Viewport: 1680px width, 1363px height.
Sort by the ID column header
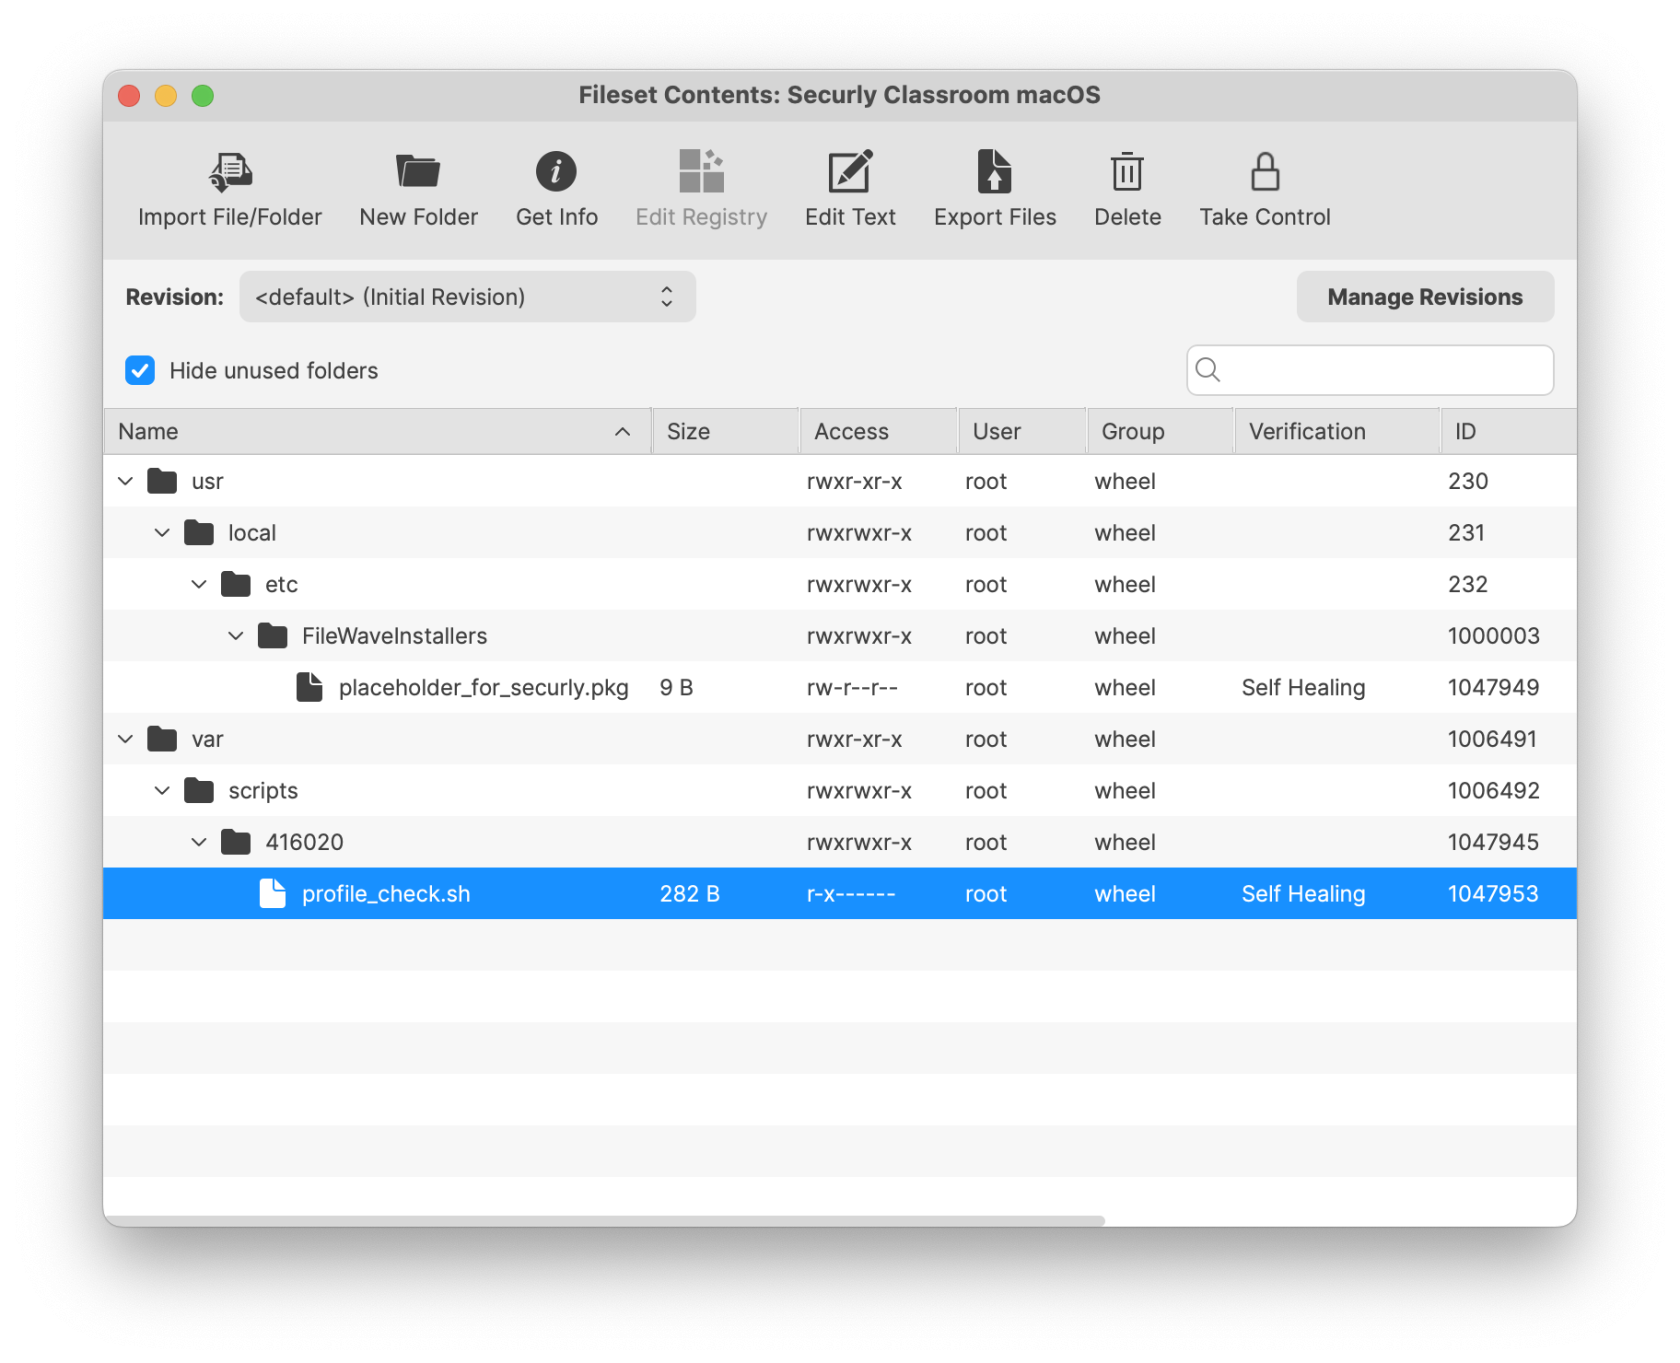pos(1509,432)
